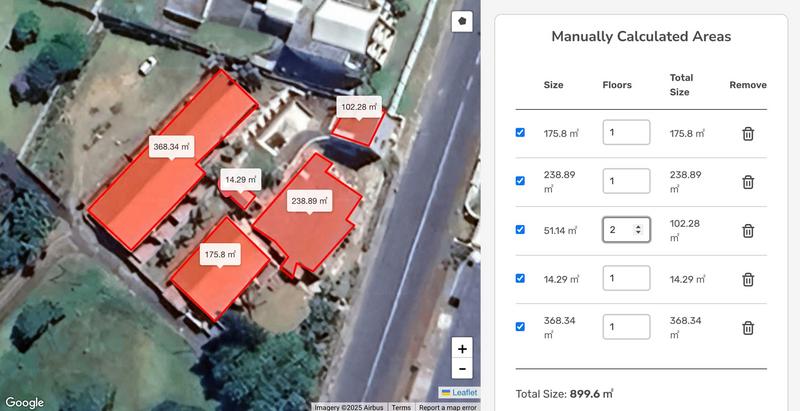The width and height of the screenshot is (800, 411).
Task: Click Imagery ©2025 Airbus attribution text
Action: [x=351, y=407]
